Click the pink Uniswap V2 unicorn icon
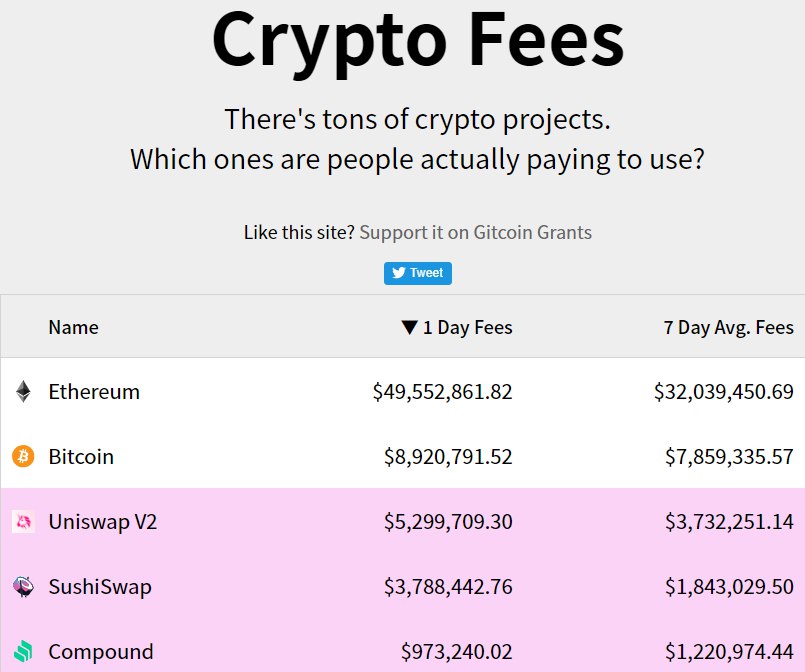Viewport: 805px width, 672px height. pos(23,522)
